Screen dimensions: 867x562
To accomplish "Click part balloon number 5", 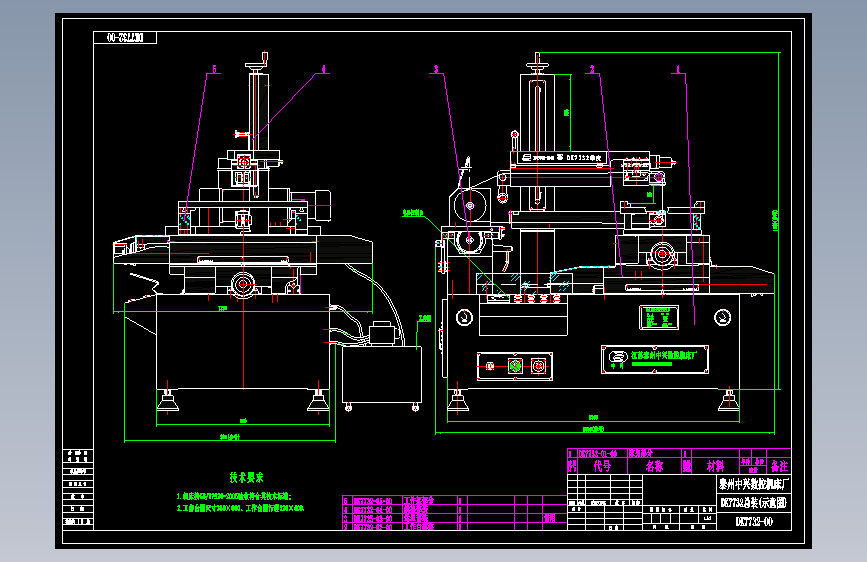I will click(215, 69).
